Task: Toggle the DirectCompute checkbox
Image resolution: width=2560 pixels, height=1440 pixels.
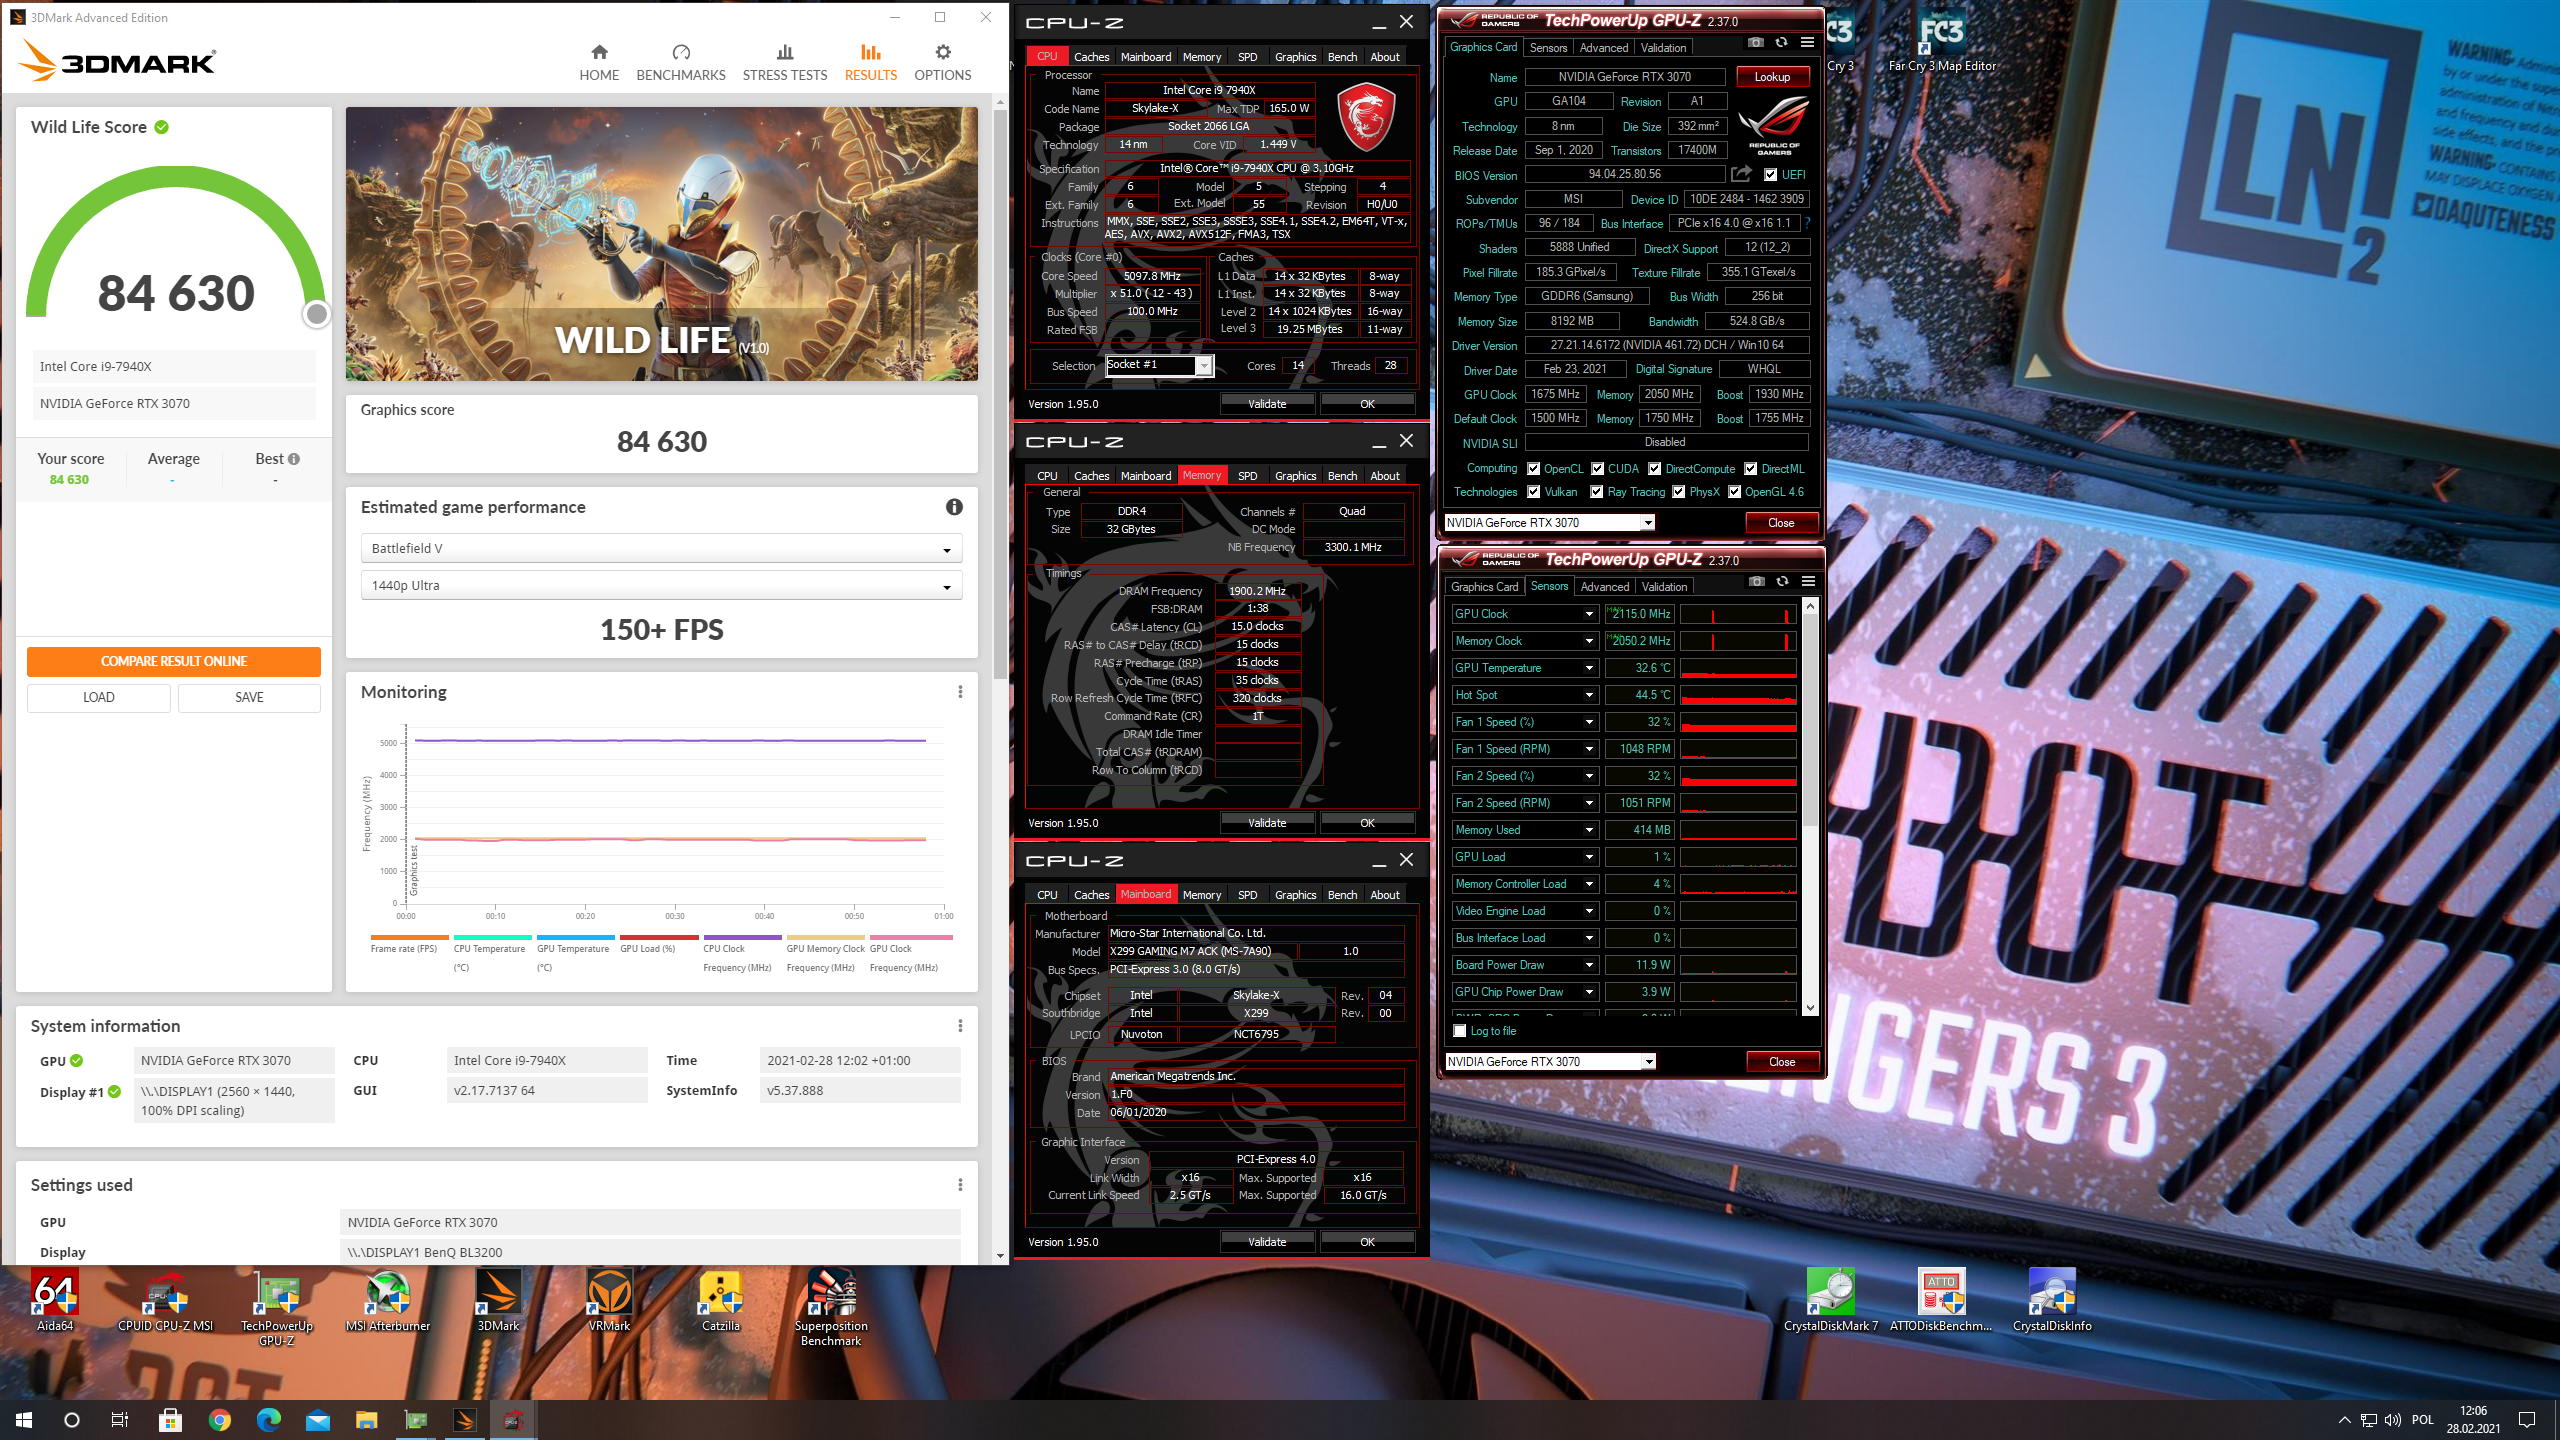Action: click(x=1655, y=469)
